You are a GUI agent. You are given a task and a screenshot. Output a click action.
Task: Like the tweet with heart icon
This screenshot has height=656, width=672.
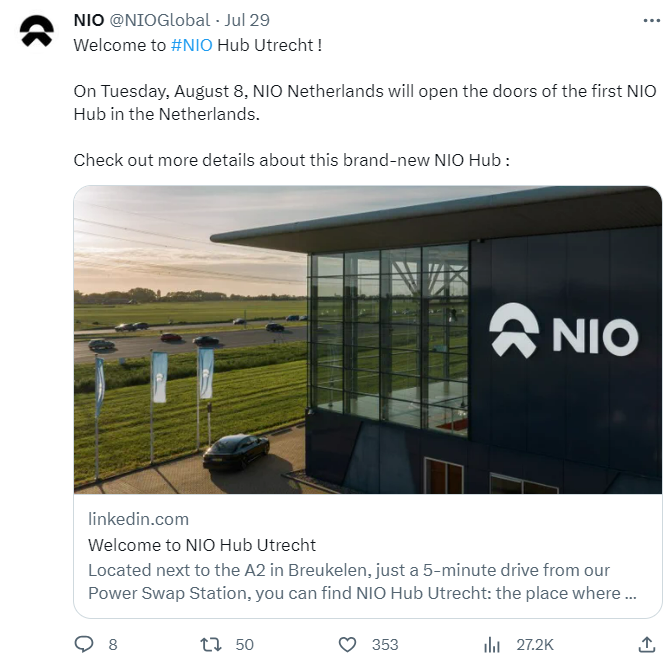click(x=347, y=644)
